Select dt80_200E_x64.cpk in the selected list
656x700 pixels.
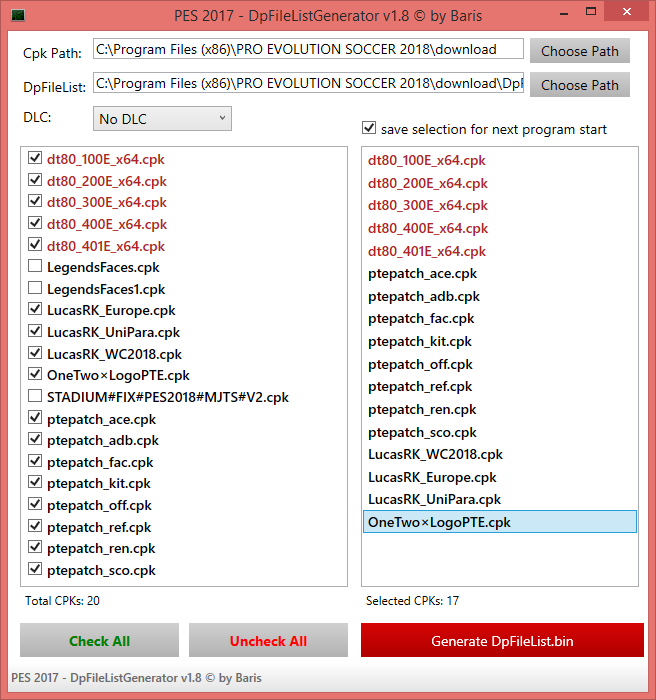[500, 183]
